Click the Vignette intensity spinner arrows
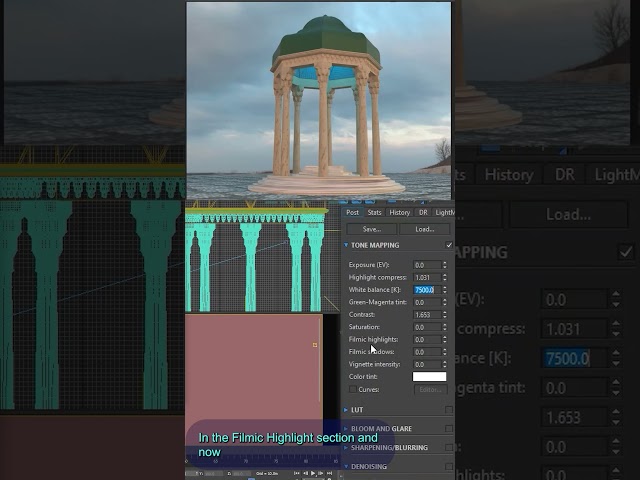The height and width of the screenshot is (480, 640). (x=444, y=364)
